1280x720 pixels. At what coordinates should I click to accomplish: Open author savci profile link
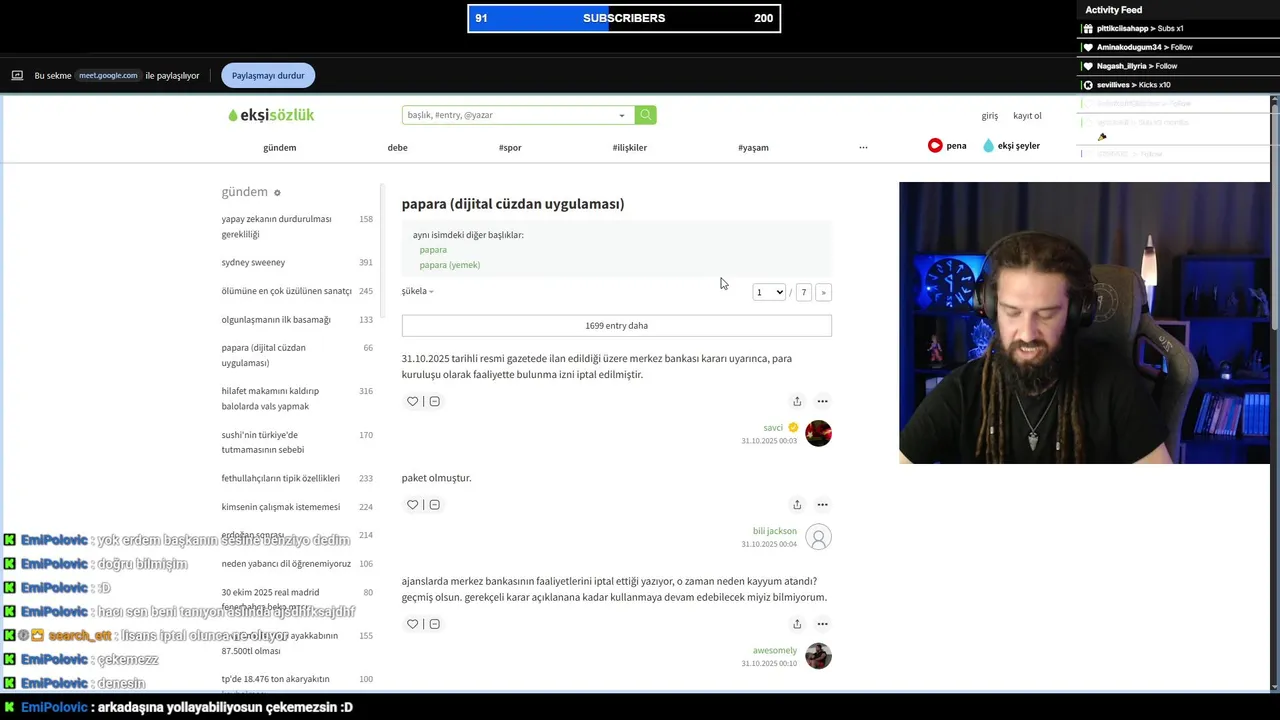(773, 428)
